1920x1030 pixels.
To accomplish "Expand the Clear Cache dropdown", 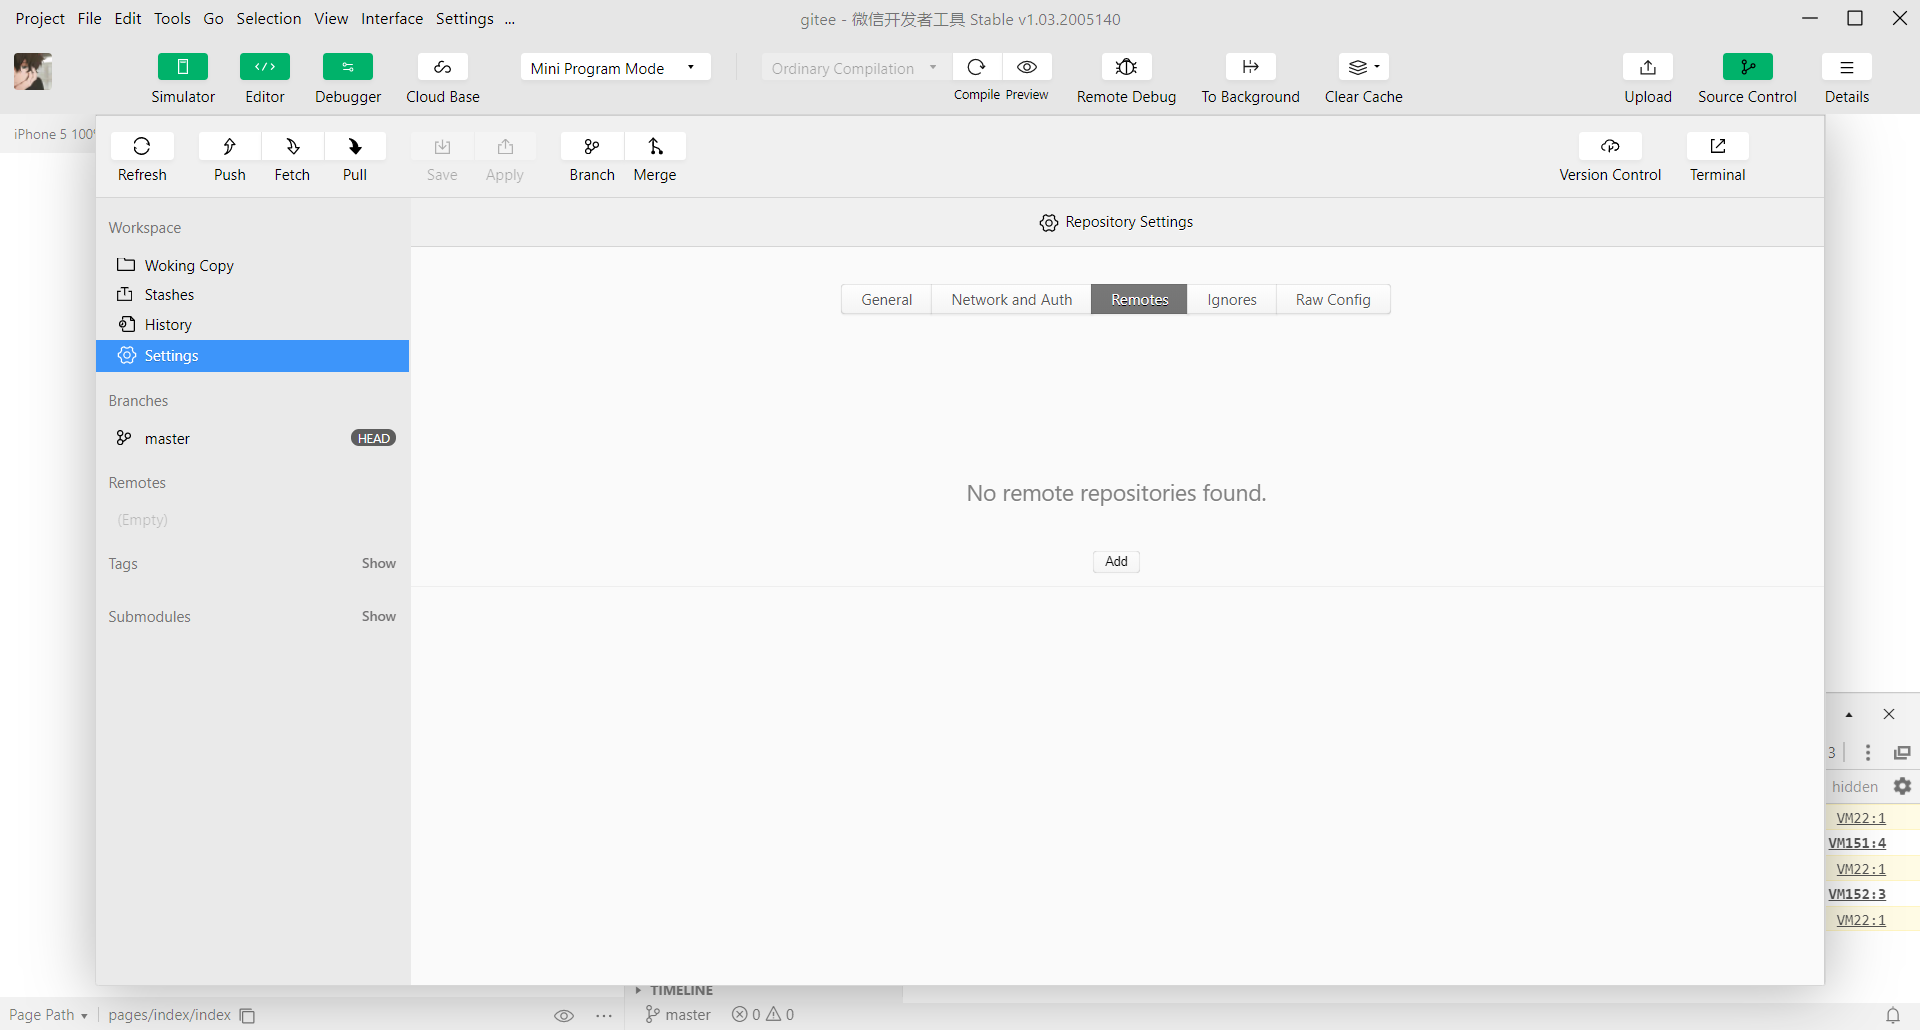I will 1363,67.
